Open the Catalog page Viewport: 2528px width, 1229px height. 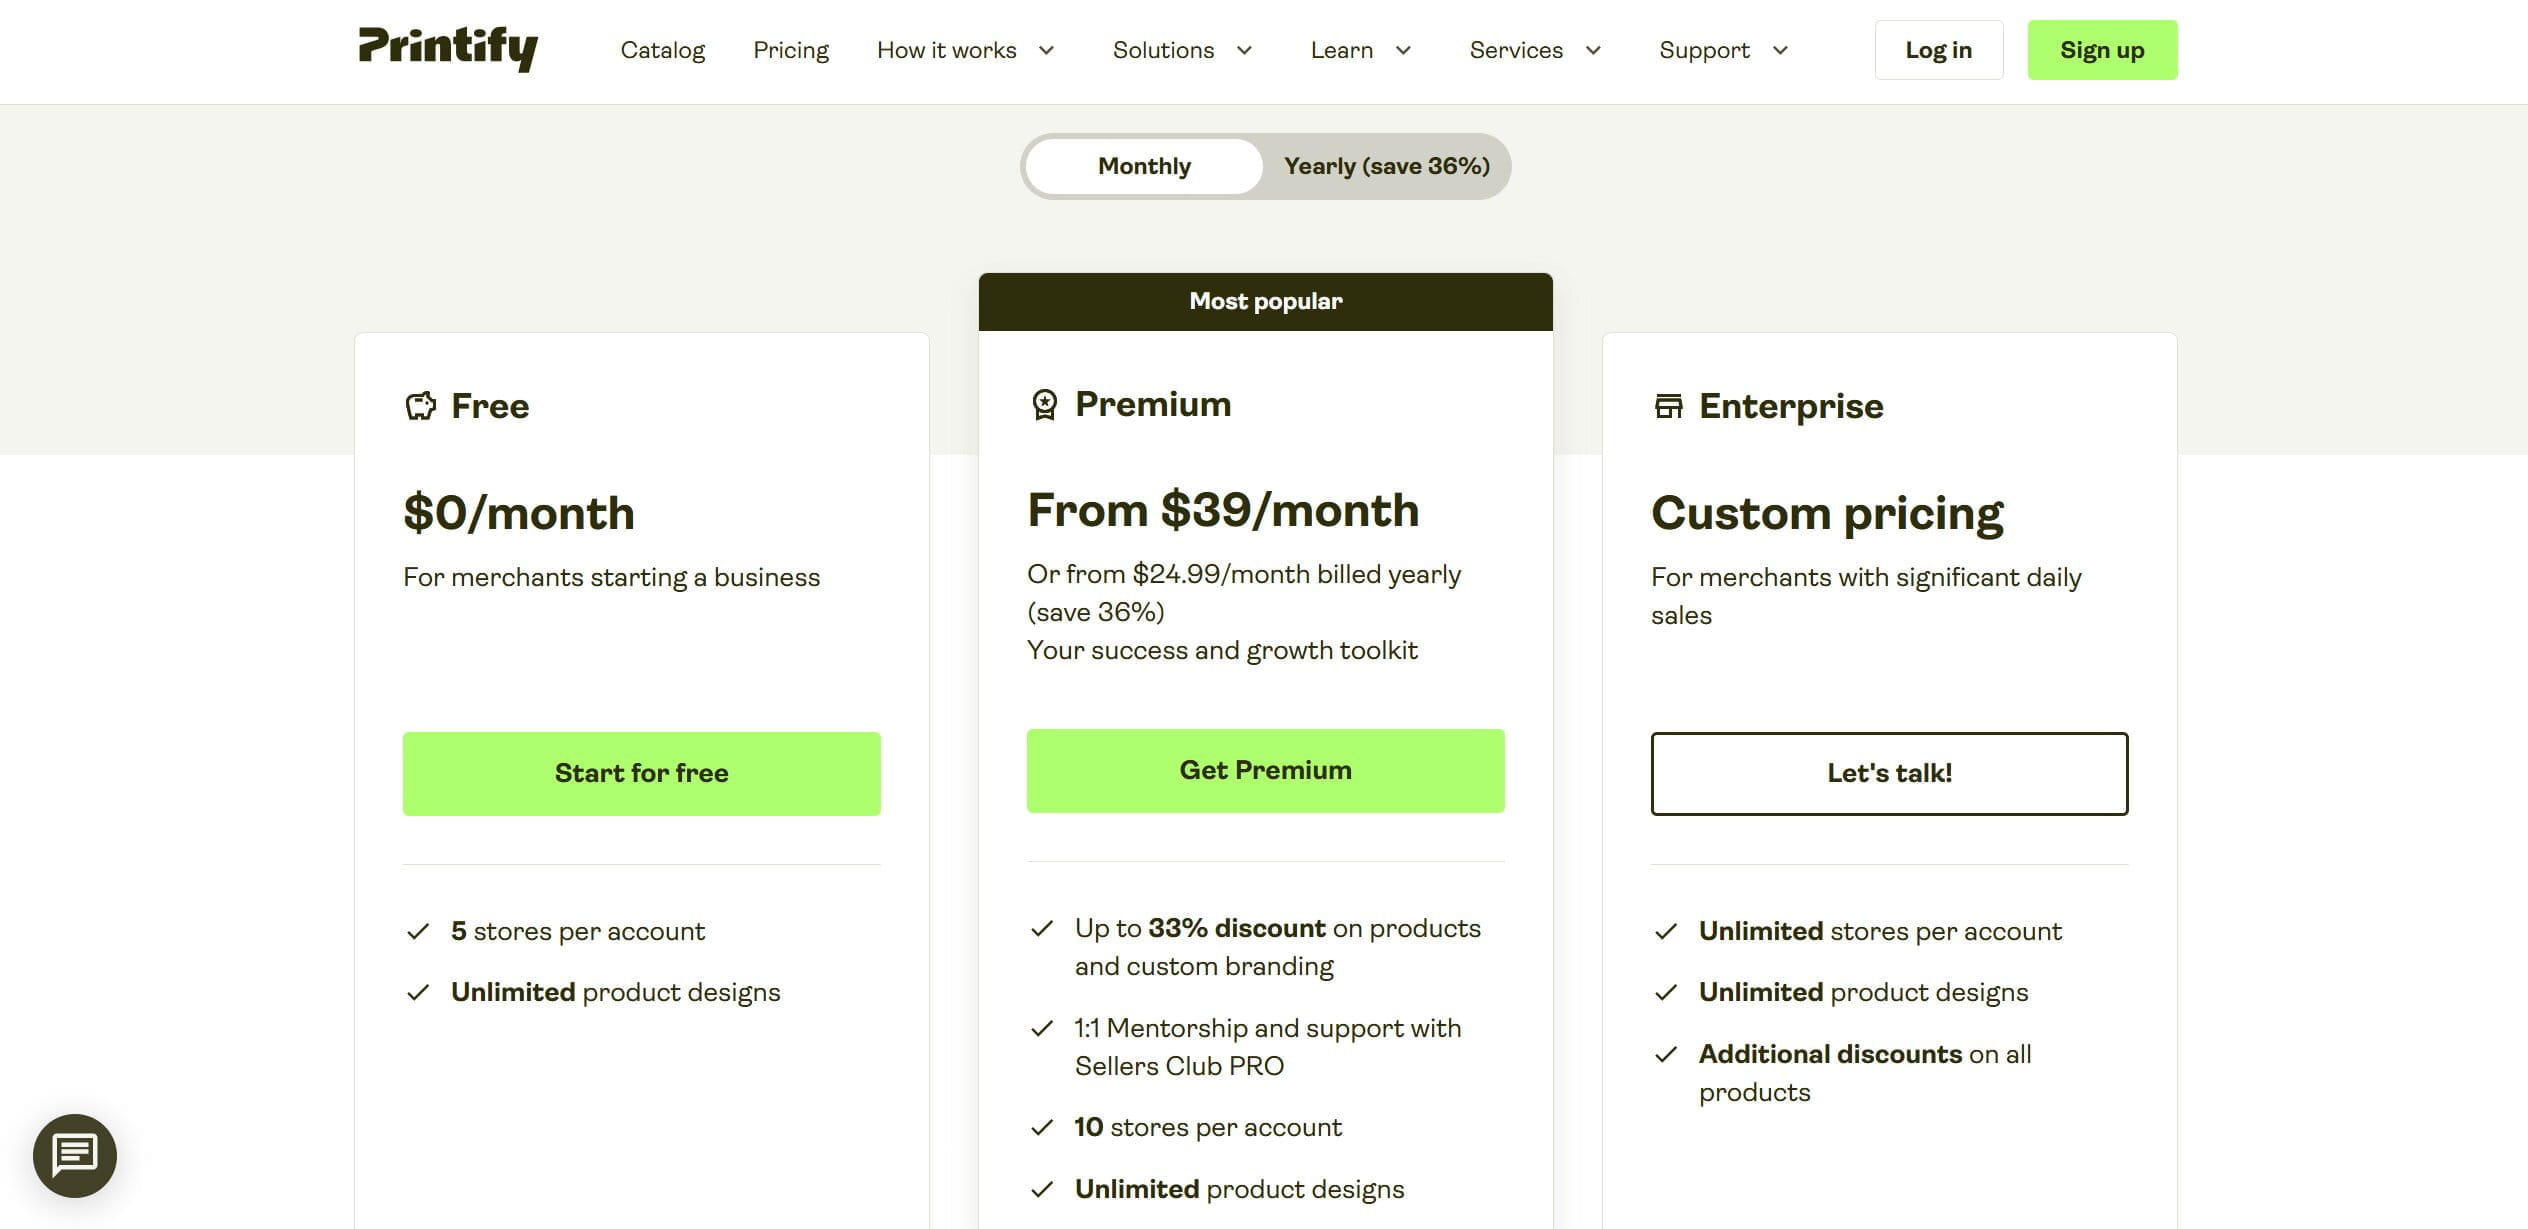[663, 50]
